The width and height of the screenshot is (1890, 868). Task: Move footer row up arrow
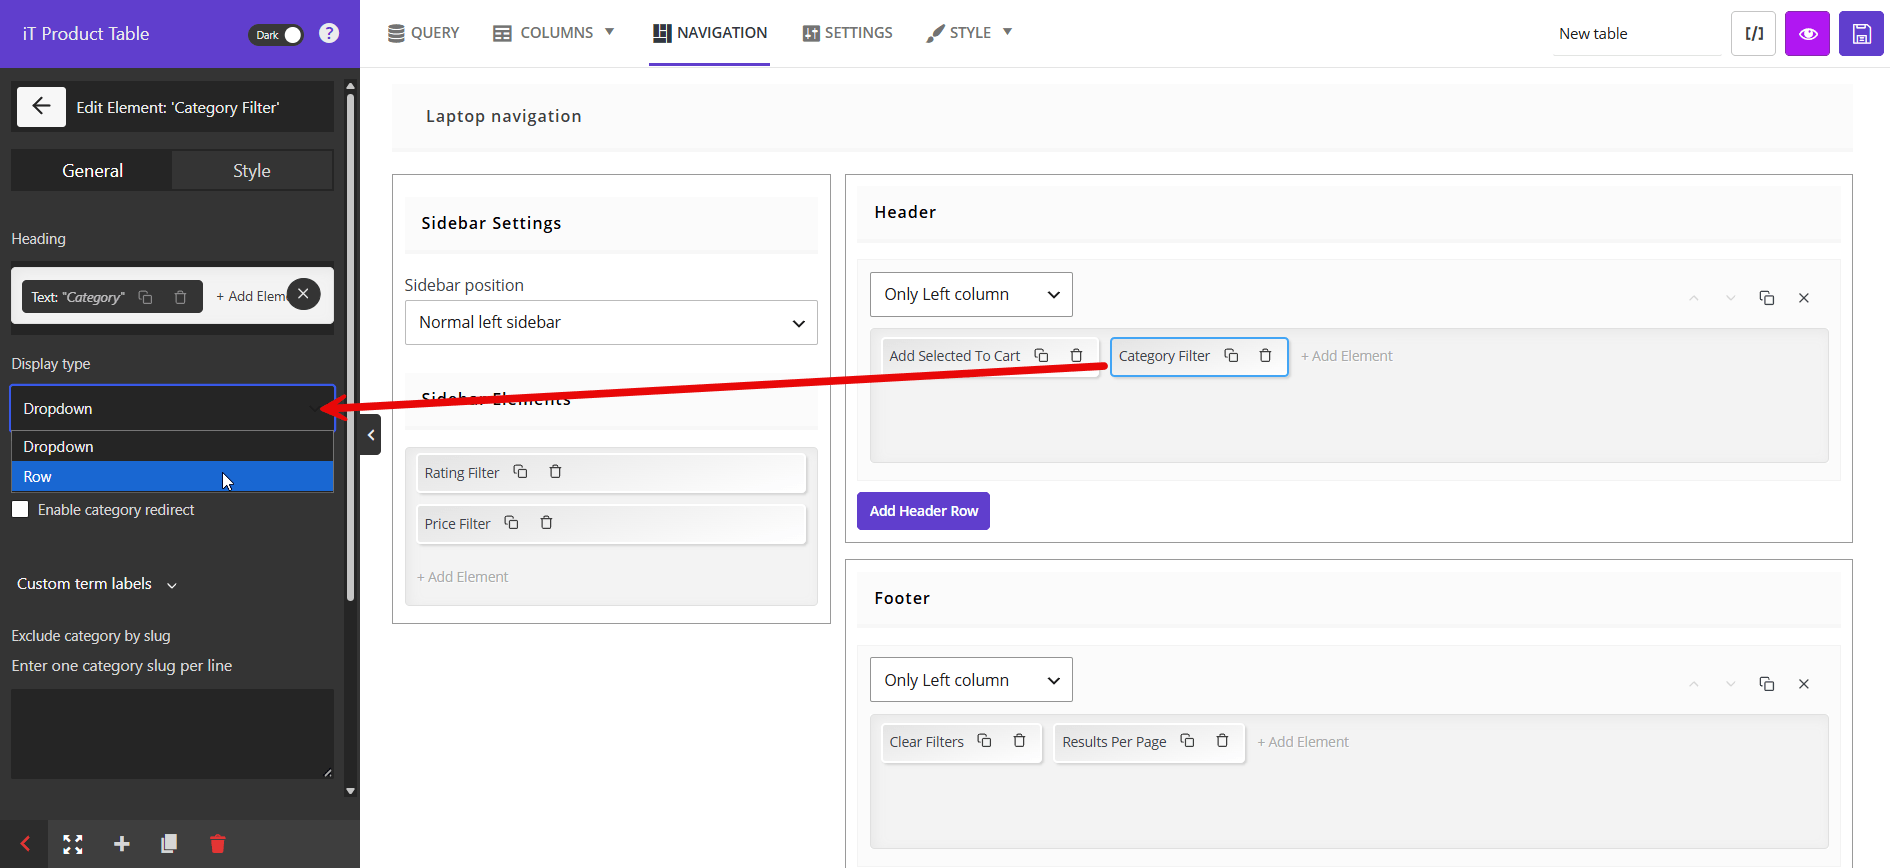tap(1694, 684)
